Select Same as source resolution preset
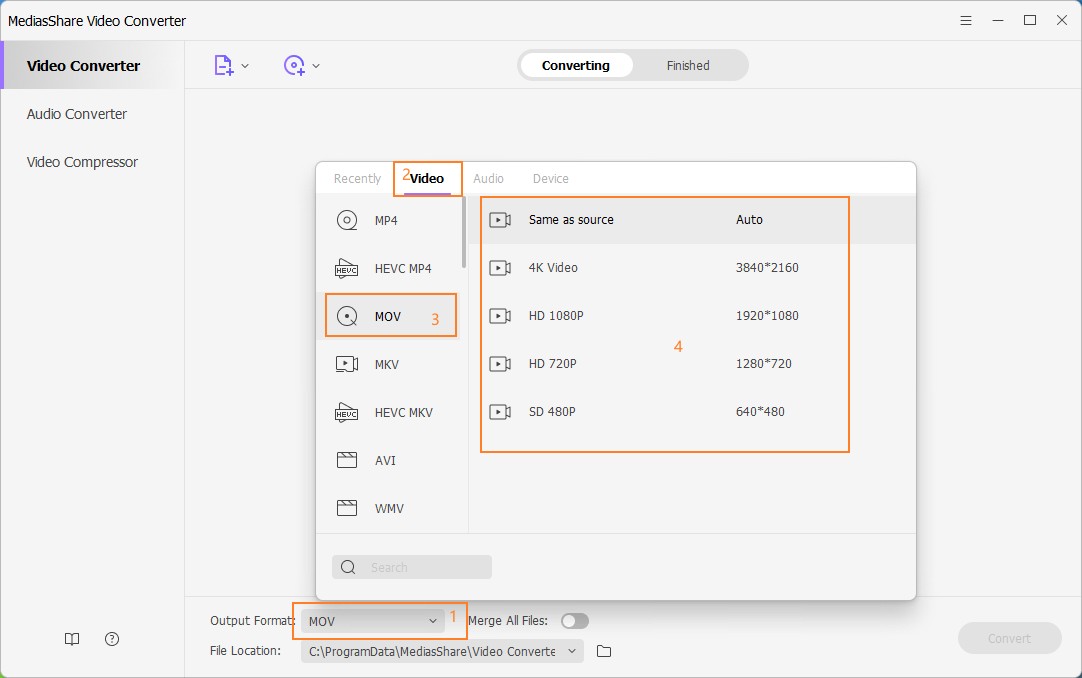The image size is (1082, 678). 691,220
